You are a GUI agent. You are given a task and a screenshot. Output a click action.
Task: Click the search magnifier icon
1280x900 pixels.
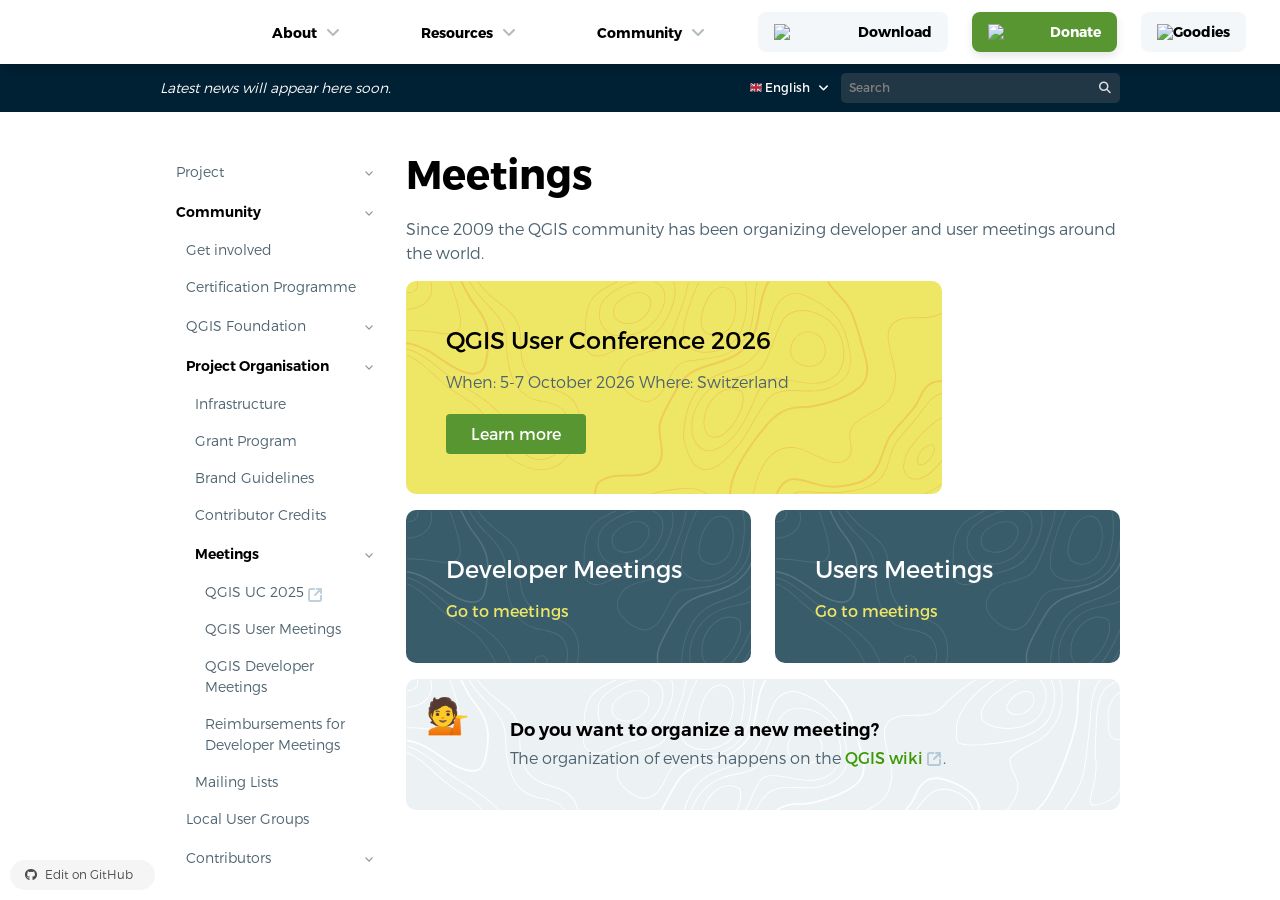[x=1105, y=88]
